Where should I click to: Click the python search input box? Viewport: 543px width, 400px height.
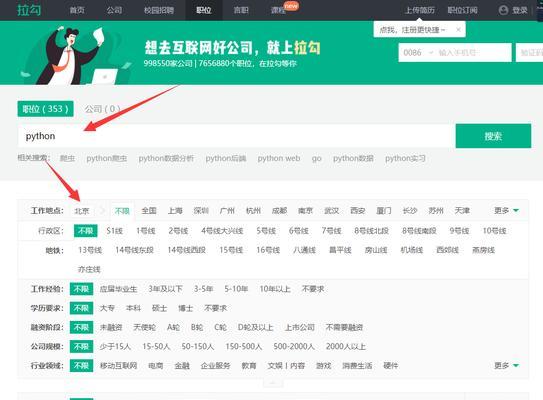point(235,136)
